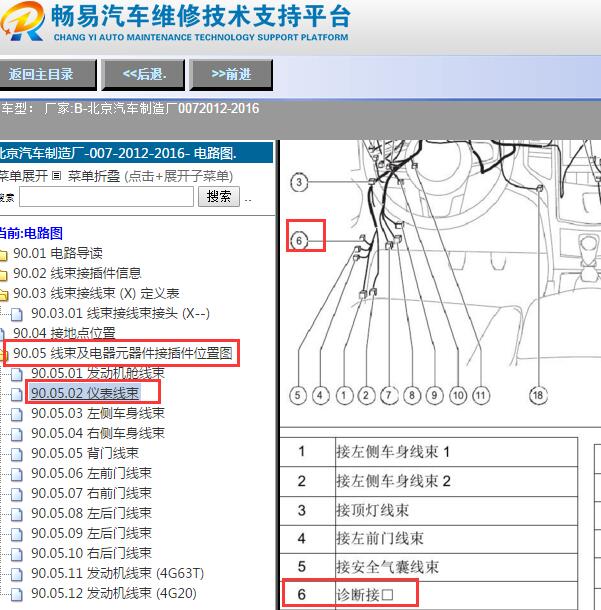Open 90.05.06 左前门线束 page
Screen dimensions: 601x610
[x=91, y=473]
